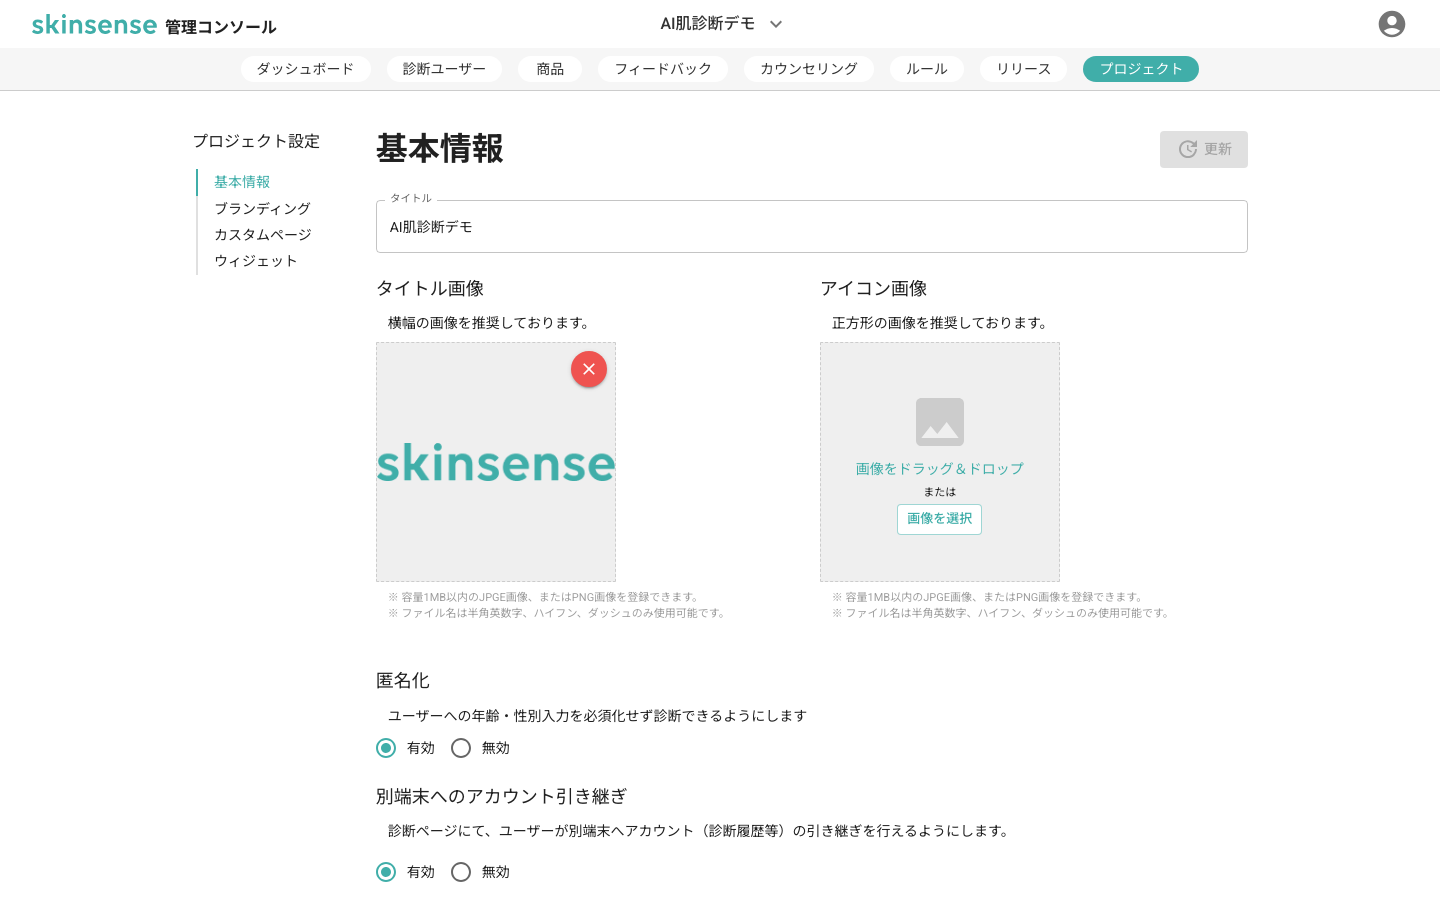The width and height of the screenshot is (1440, 900).
Task: Open the user account avatar icon
Action: (x=1391, y=24)
